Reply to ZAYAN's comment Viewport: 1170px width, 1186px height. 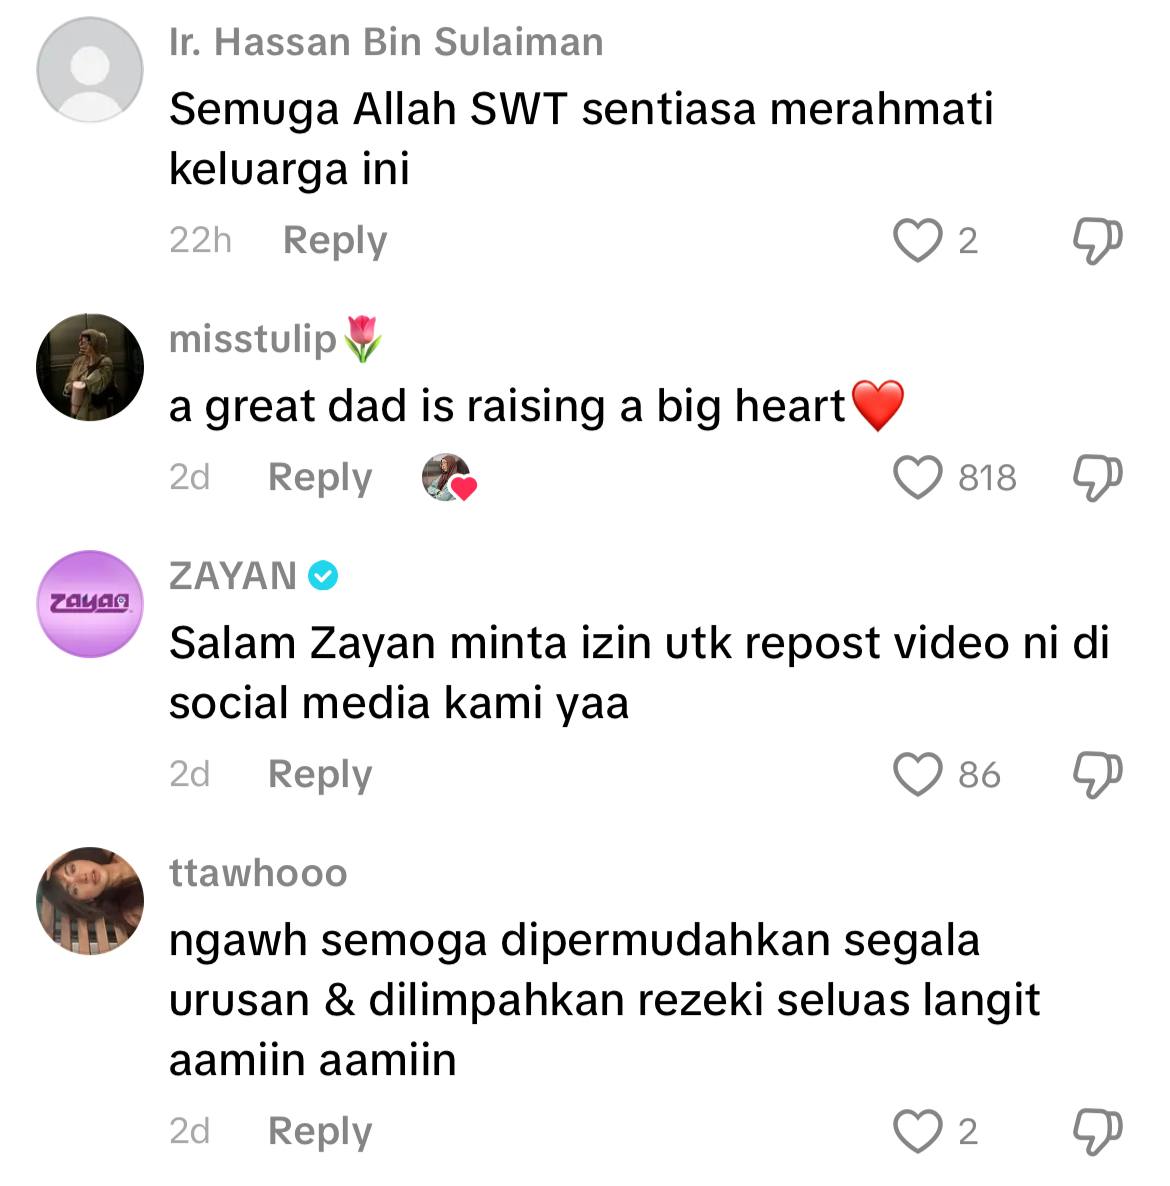click(320, 775)
